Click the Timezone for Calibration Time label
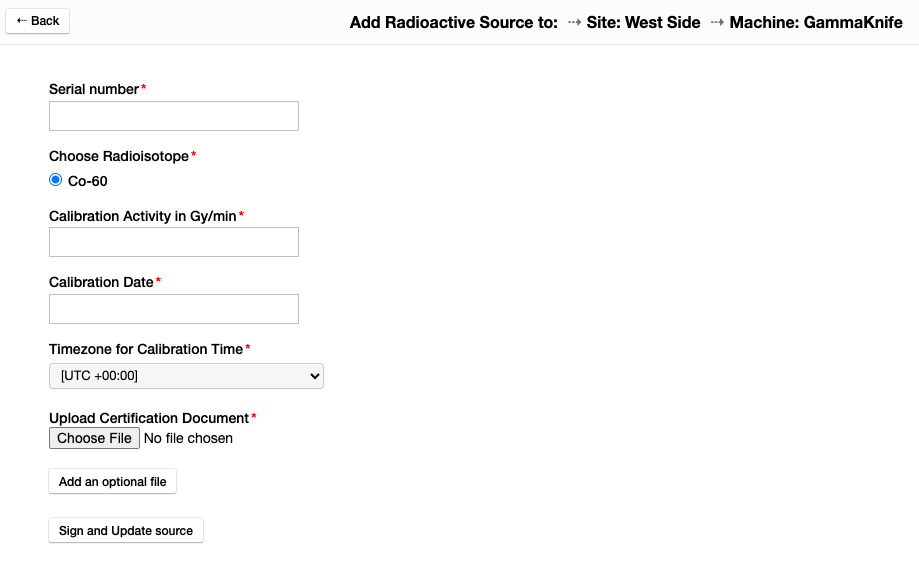Viewport: 919px width, 561px height. click(146, 349)
